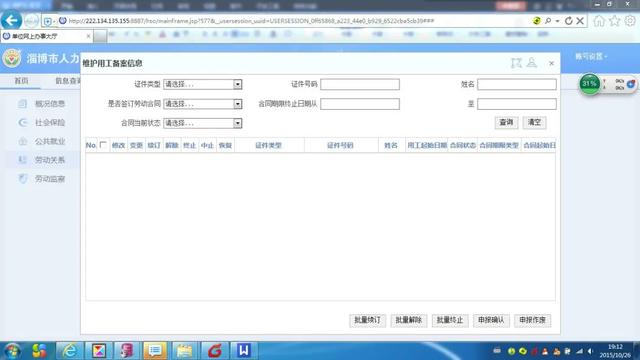Open the Windows Start button

pyautogui.click(x=12, y=351)
